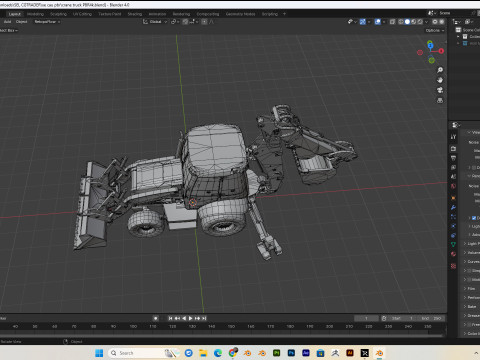Open the green Object Data tab

tap(453, 244)
